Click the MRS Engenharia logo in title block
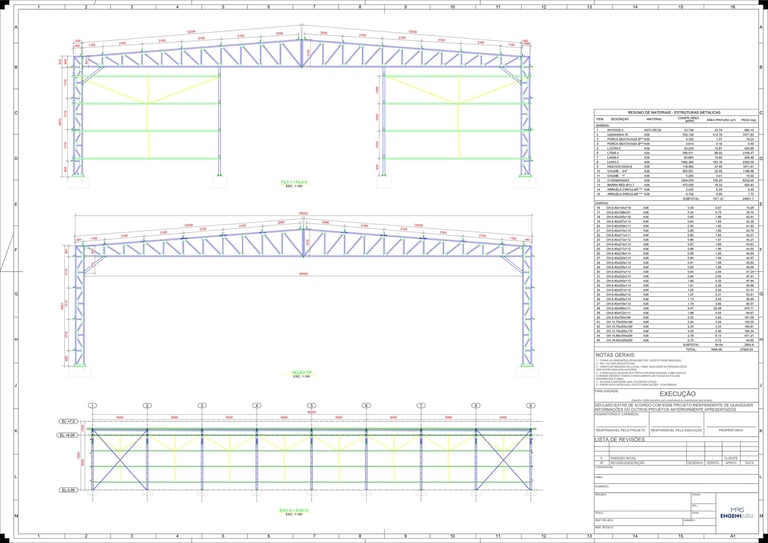Screen dimensions: 768x543 (x=737, y=512)
